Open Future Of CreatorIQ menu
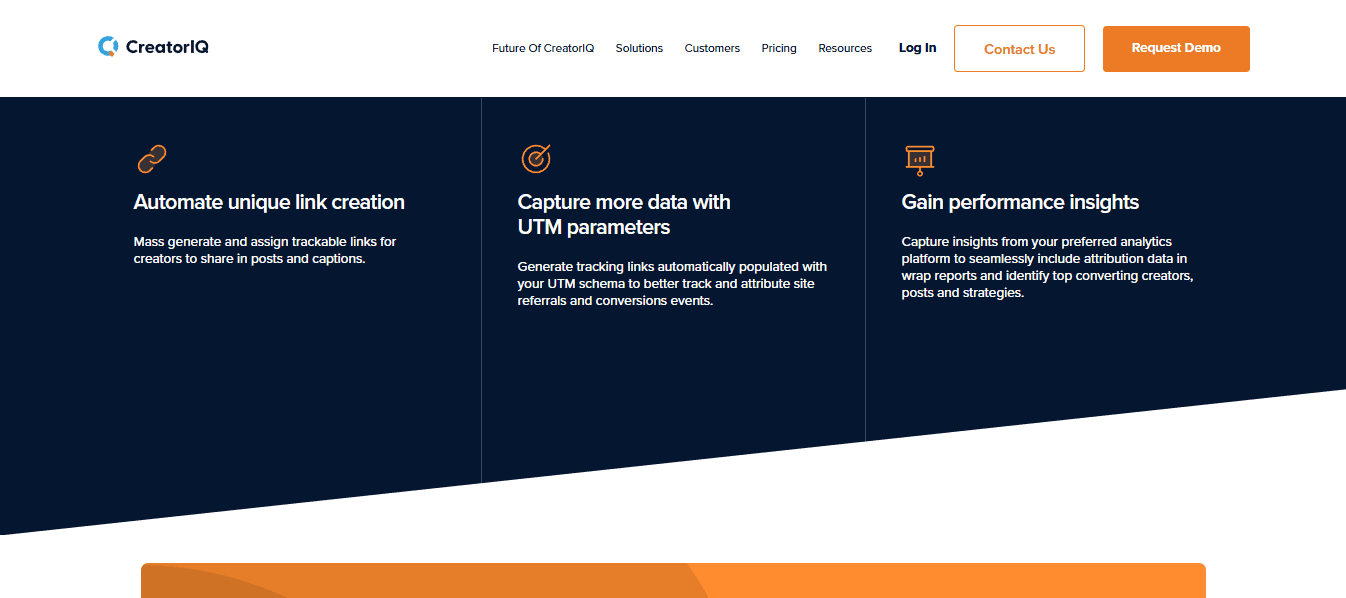This screenshot has height=598, width=1346. point(543,48)
